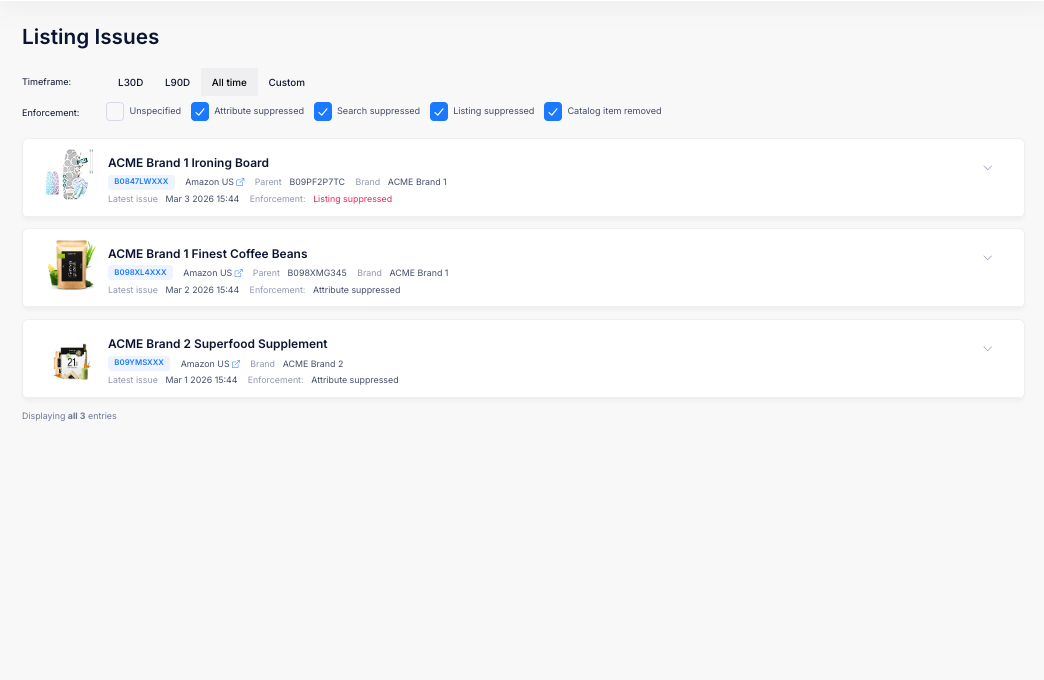1044x680 pixels.
Task: Choose the Custom timeframe option
Action: click(286, 82)
